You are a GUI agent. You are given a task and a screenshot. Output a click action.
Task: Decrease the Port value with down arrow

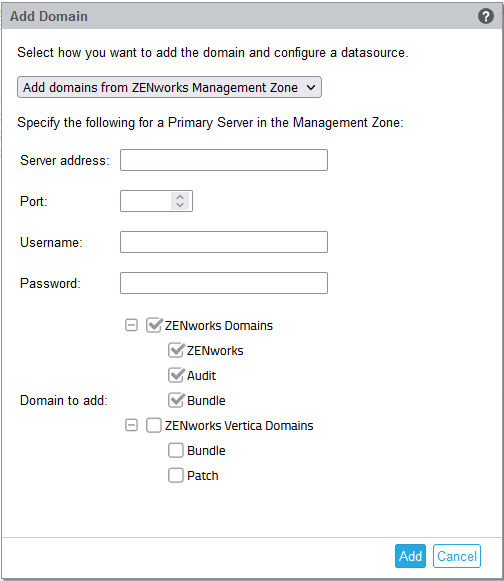click(180, 205)
